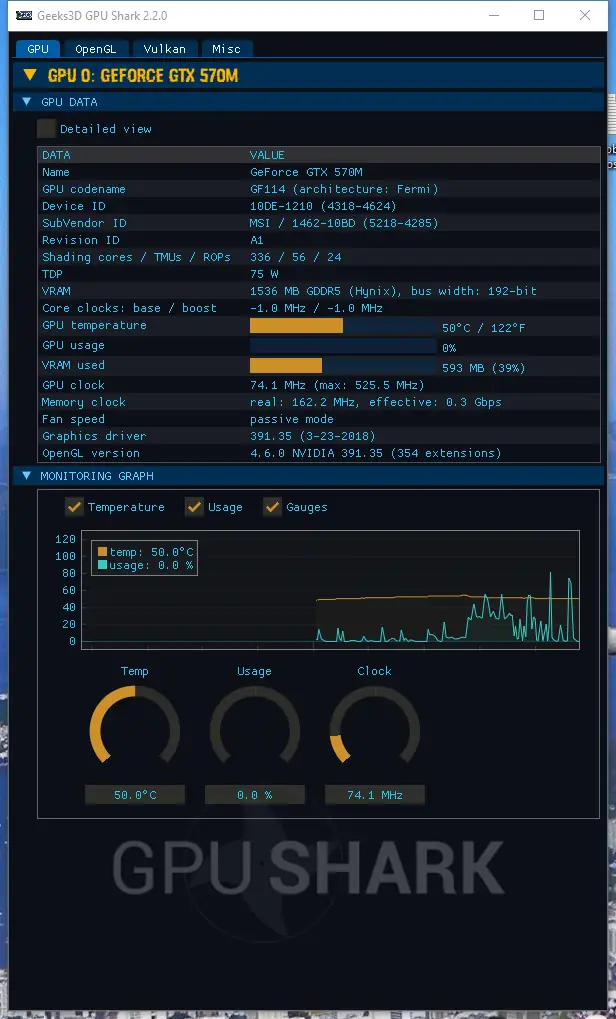This screenshot has width=616, height=1019.
Task: Click the 'usage: 0.0 %' legend text
Action: point(151,565)
